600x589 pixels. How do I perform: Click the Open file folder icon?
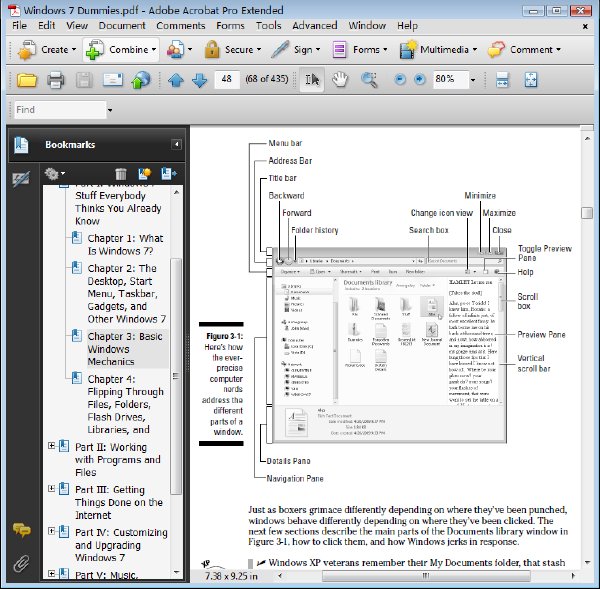pyautogui.click(x=26, y=80)
